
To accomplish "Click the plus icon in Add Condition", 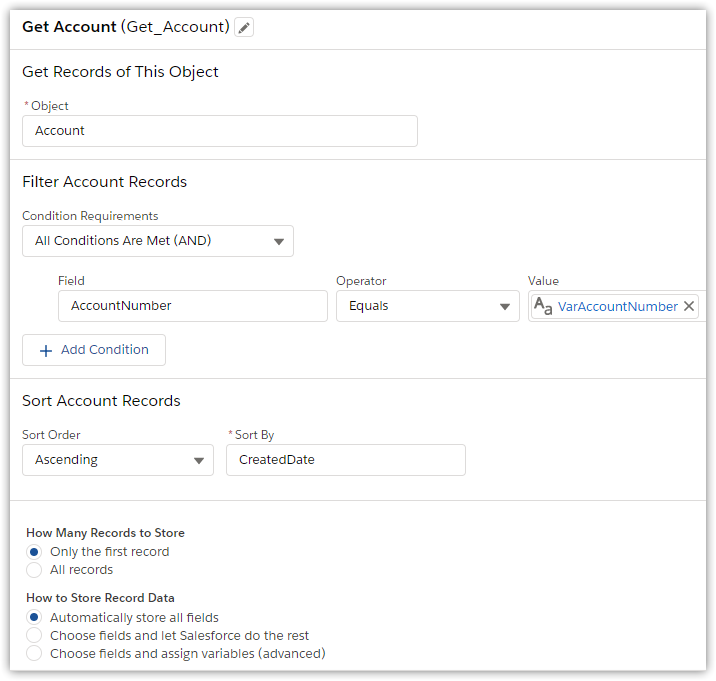I will pos(45,350).
